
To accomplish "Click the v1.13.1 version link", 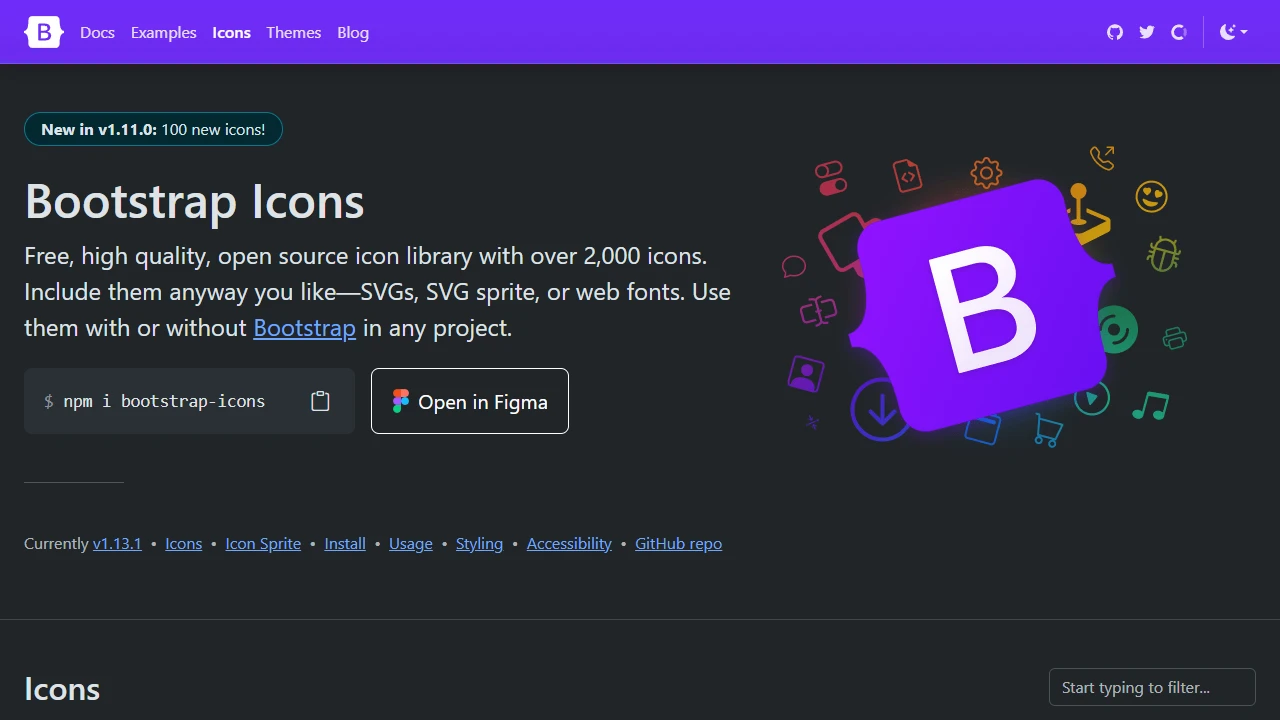I will tap(117, 543).
